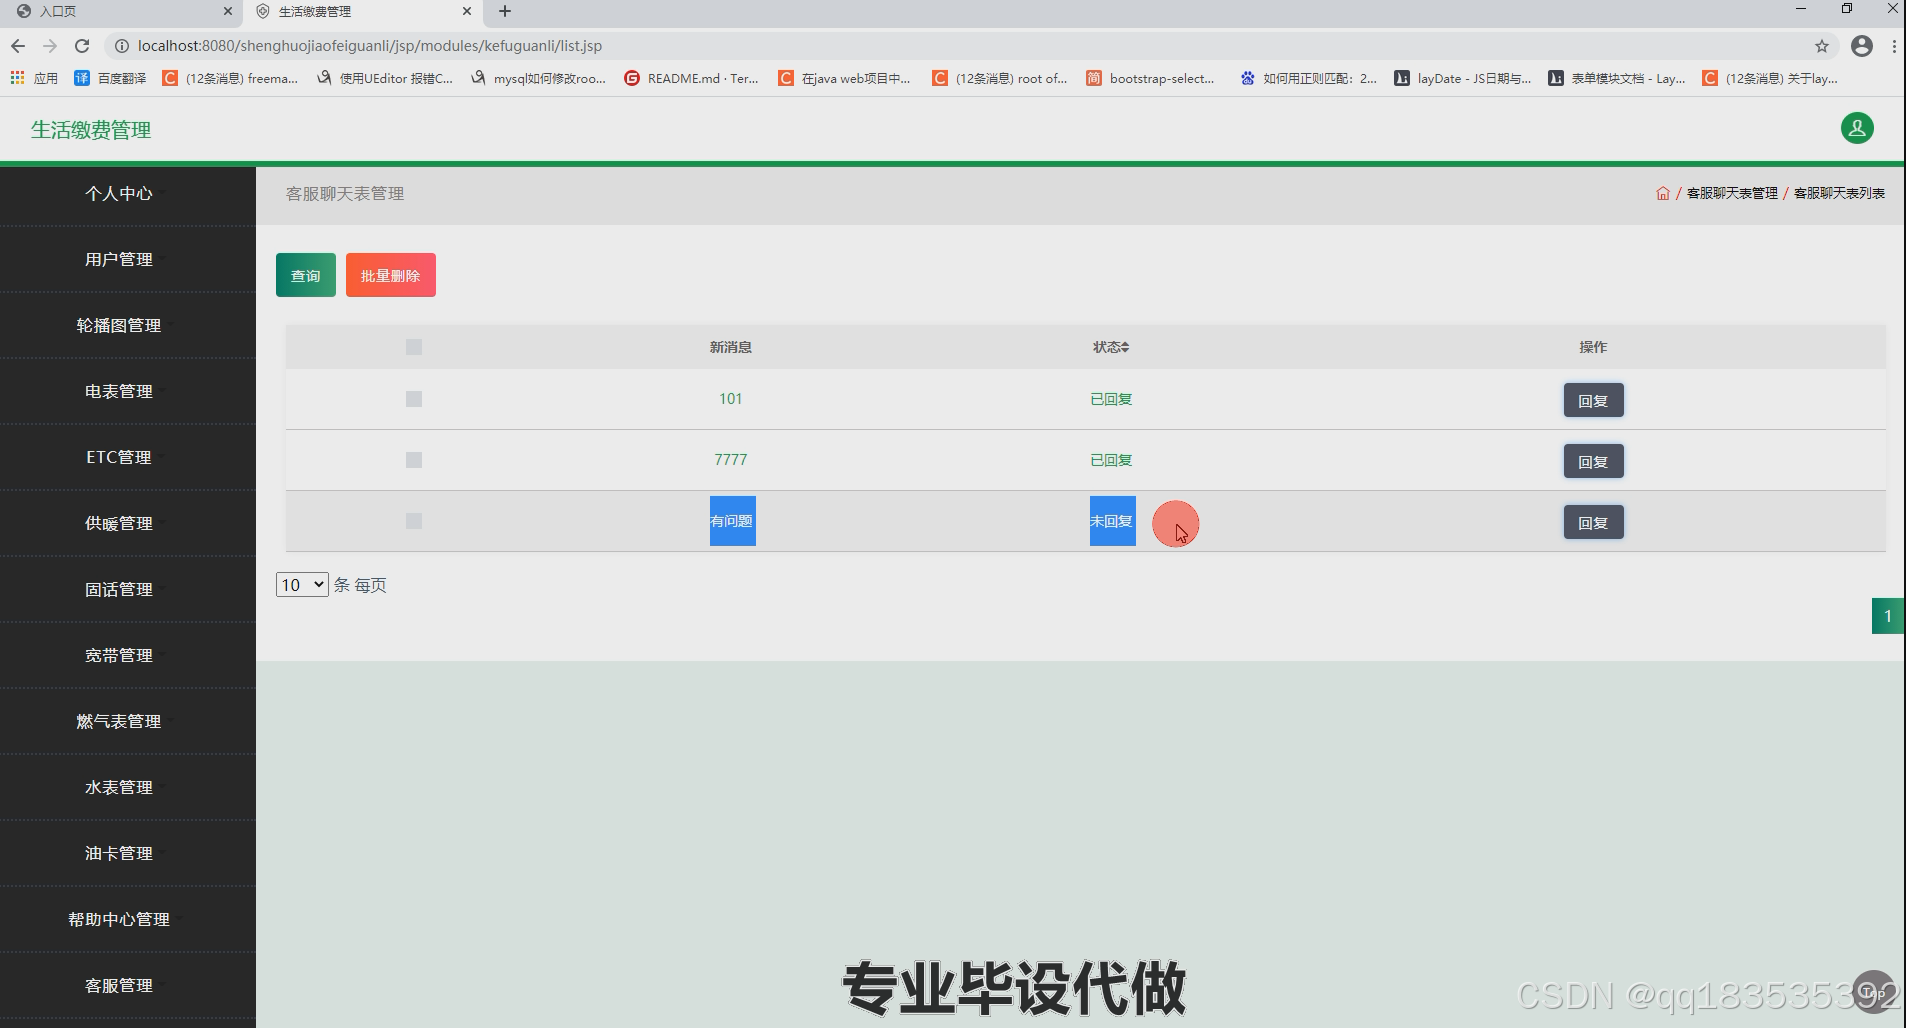This screenshot has height=1028, width=1906.
Task: Open Chrome profile account icon
Action: (x=1862, y=46)
